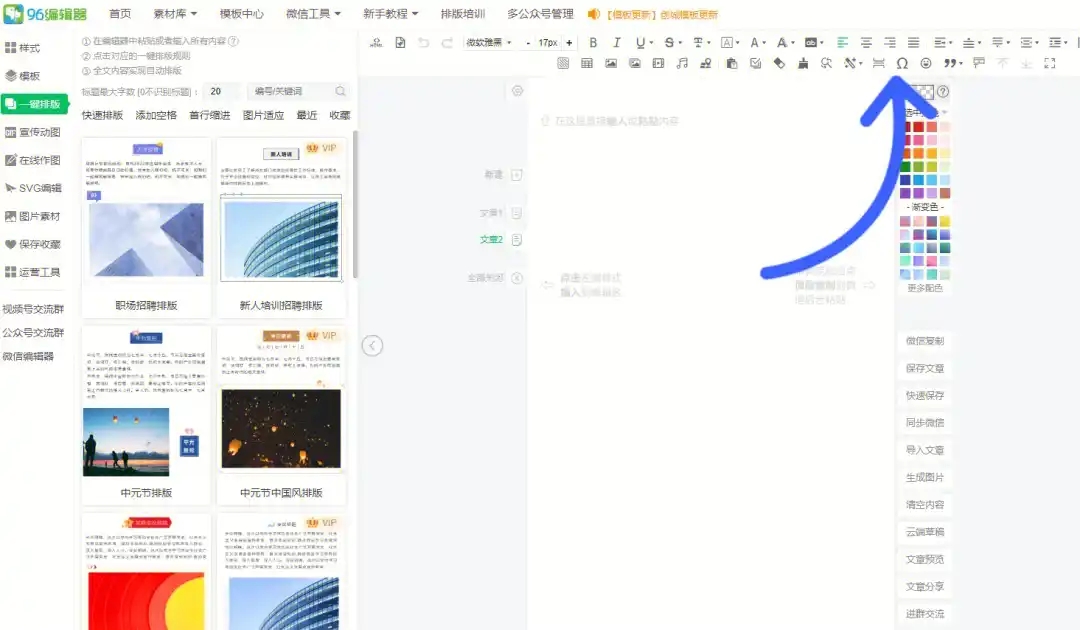Image resolution: width=1080 pixels, height=630 pixels.
Task: Insert music with the note icon
Action: pyautogui.click(x=682, y=63)
